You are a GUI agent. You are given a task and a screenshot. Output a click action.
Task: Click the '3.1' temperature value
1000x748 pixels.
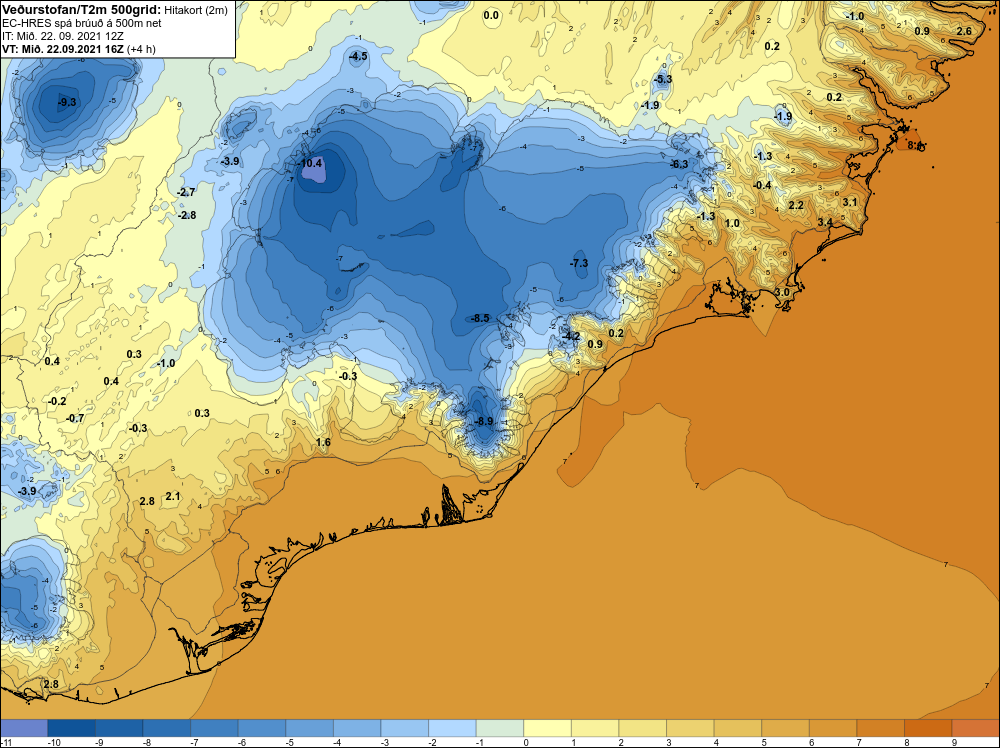(849, 202)
